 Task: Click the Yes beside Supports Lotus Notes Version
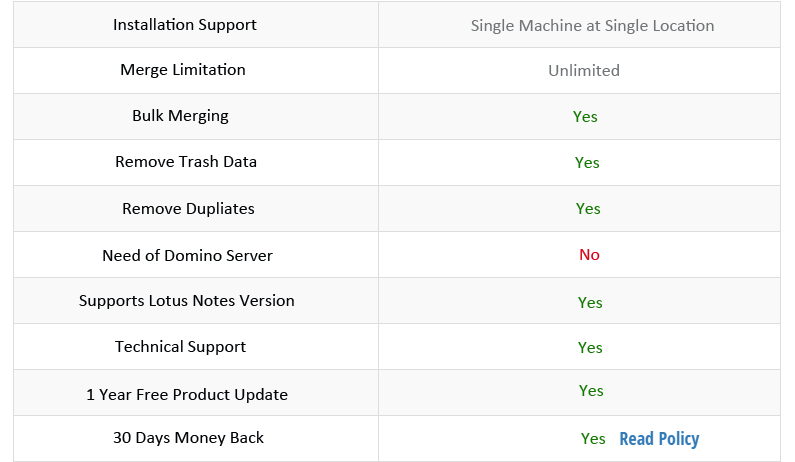click(590, 303)
